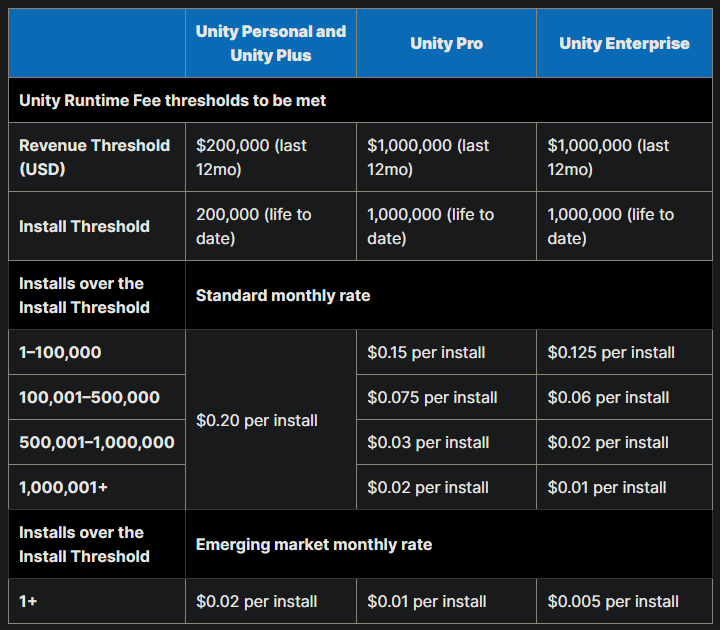Select the Unity Enterprise column header
720x630 pixels.
click(x=624, y=43)
